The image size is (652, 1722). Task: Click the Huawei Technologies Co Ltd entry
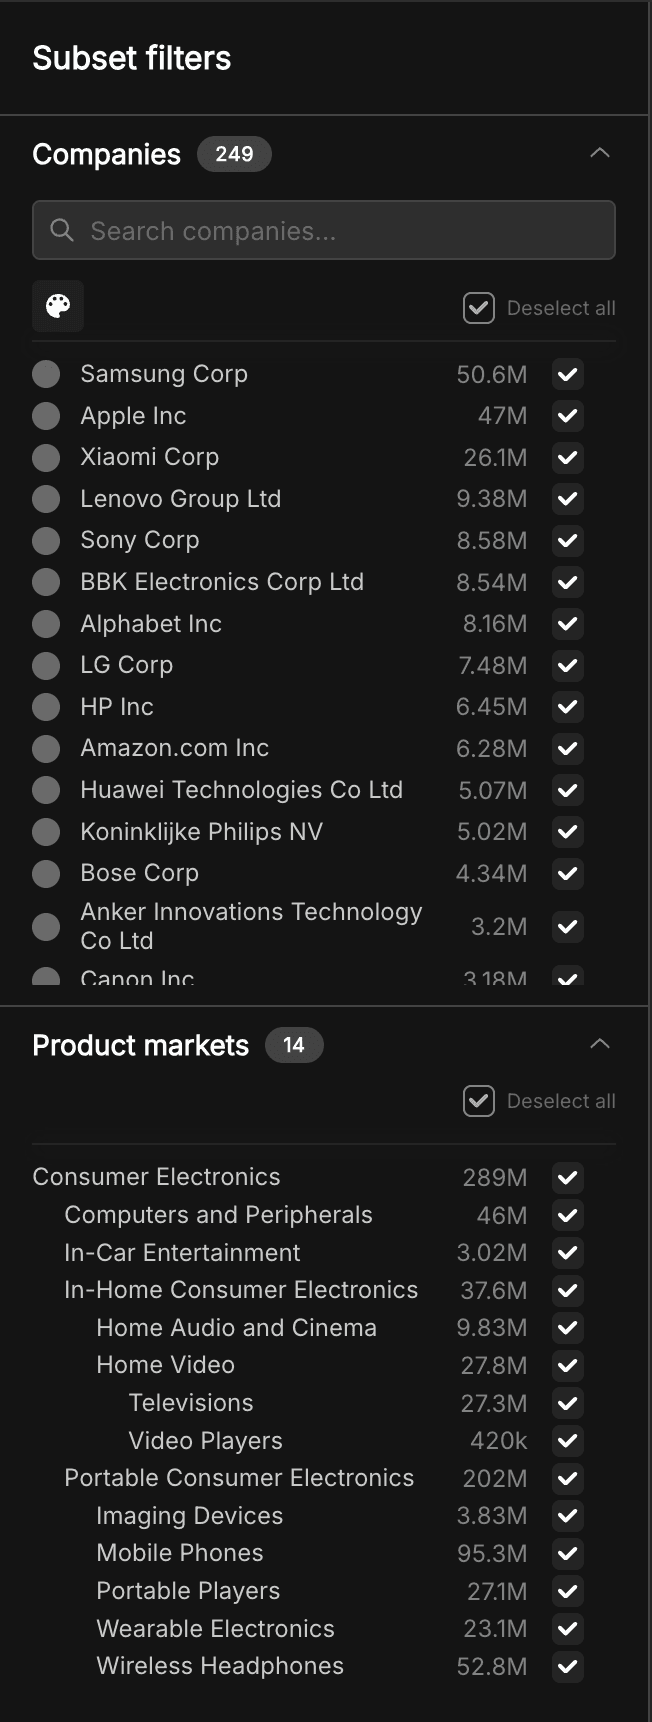241,790
